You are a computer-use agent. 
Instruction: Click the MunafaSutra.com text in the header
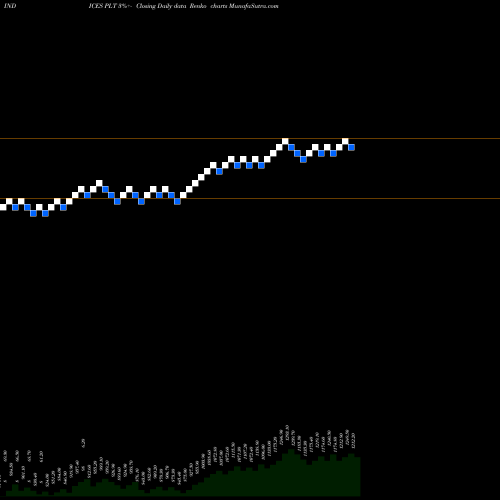point(254,6)
